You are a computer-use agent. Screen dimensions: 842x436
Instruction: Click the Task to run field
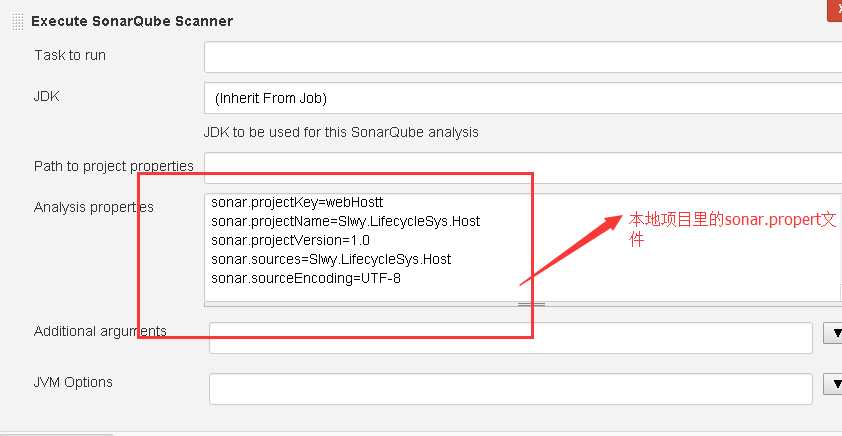tap(522, 57)
